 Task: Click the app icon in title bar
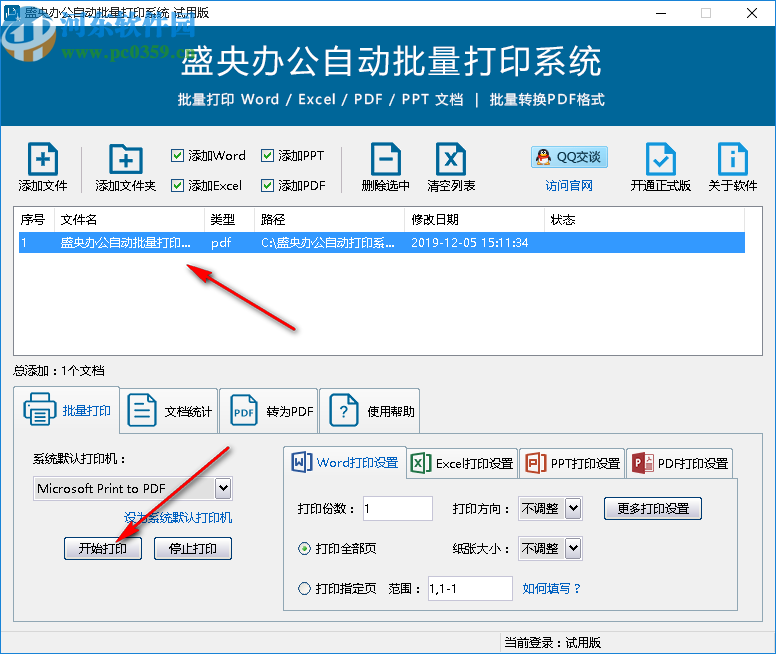click(x=12, y=12)
